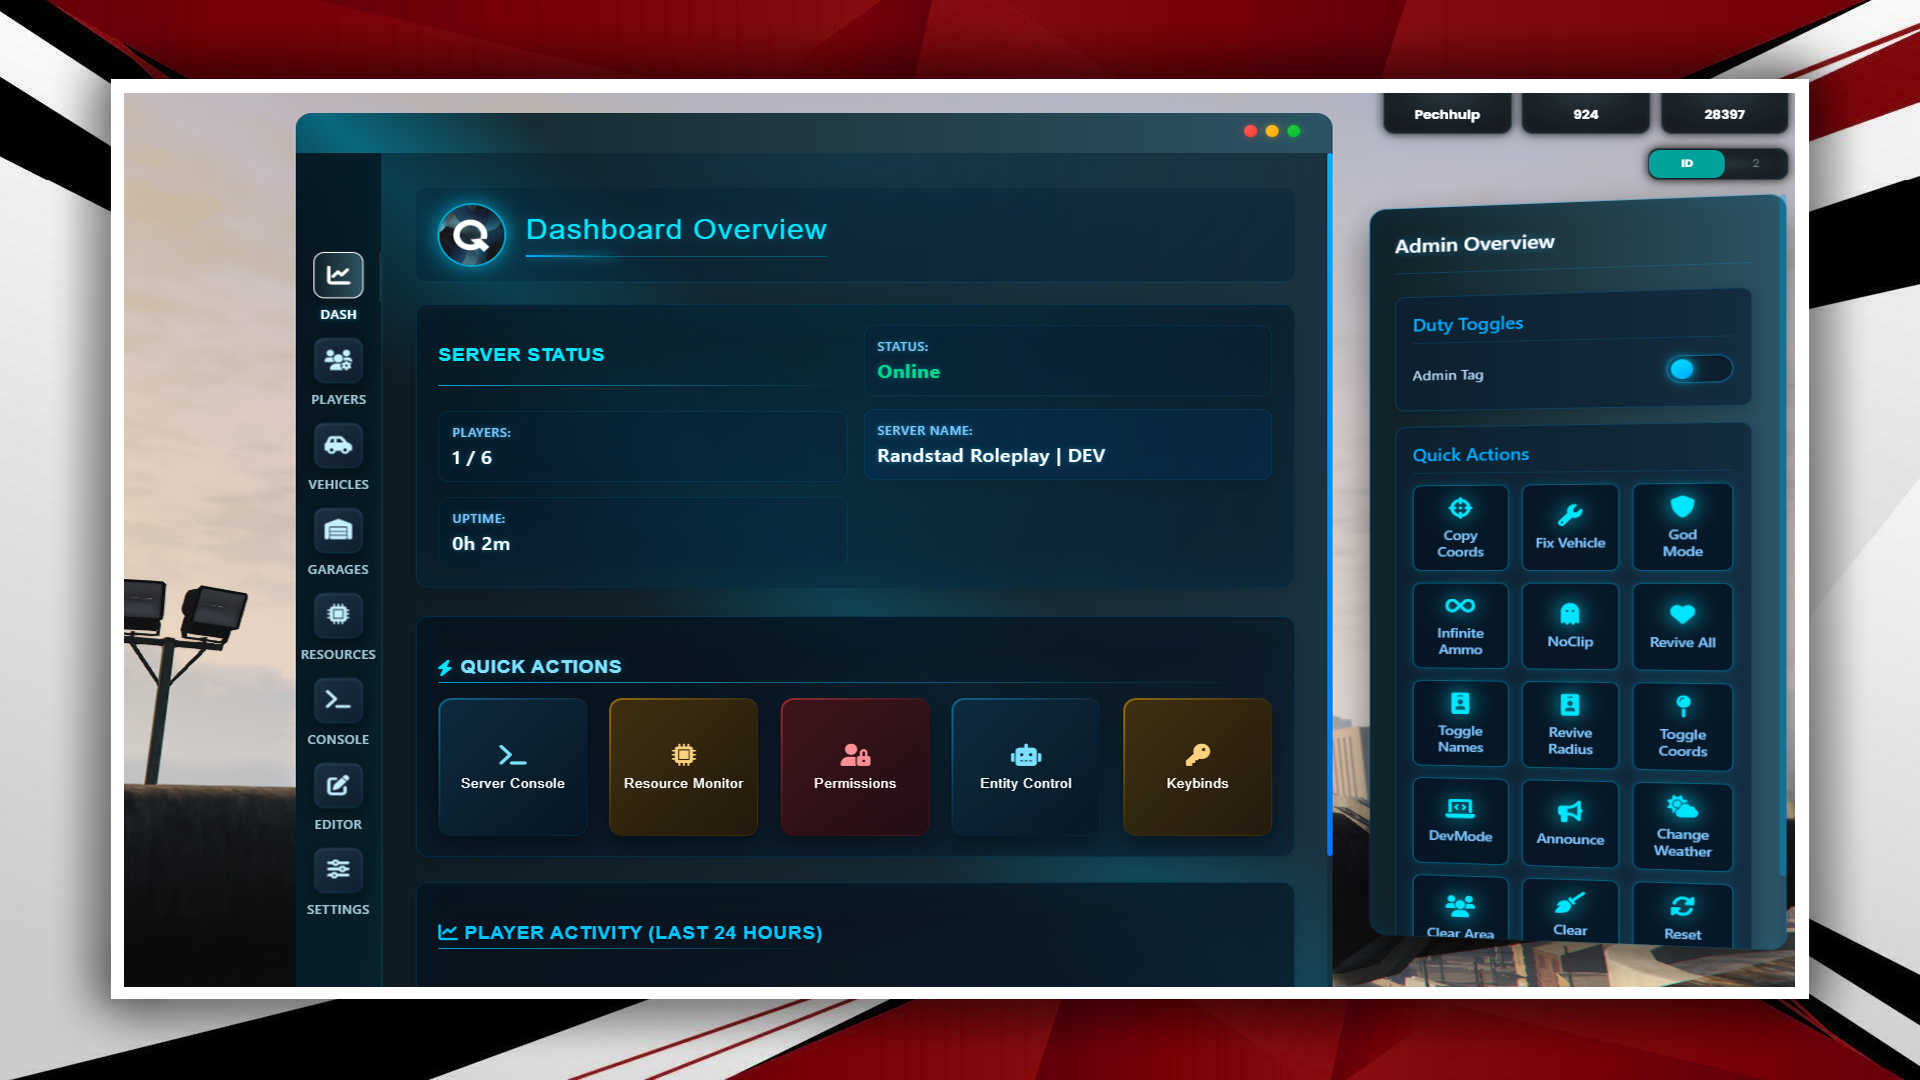Toggle God Mode quick action
This screenshot has width=1920, height=1080.
point(1682,527)
